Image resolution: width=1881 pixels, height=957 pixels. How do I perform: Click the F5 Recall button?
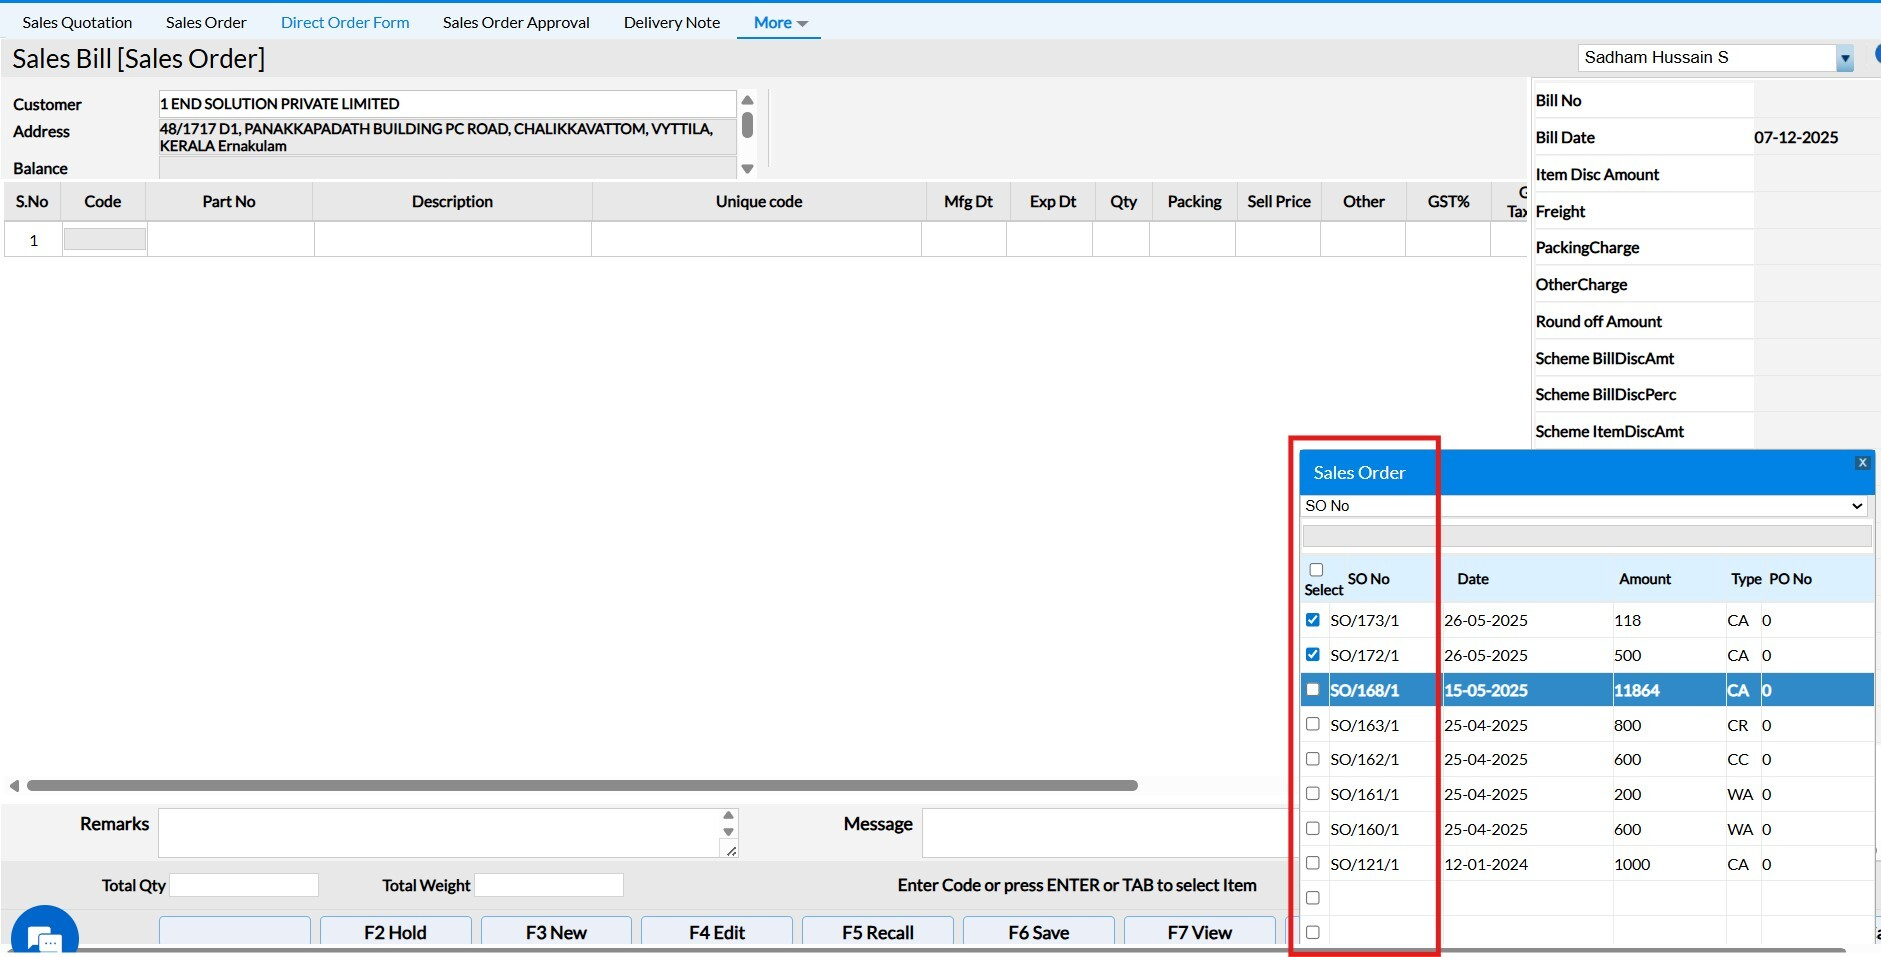(x=877, y=932)
